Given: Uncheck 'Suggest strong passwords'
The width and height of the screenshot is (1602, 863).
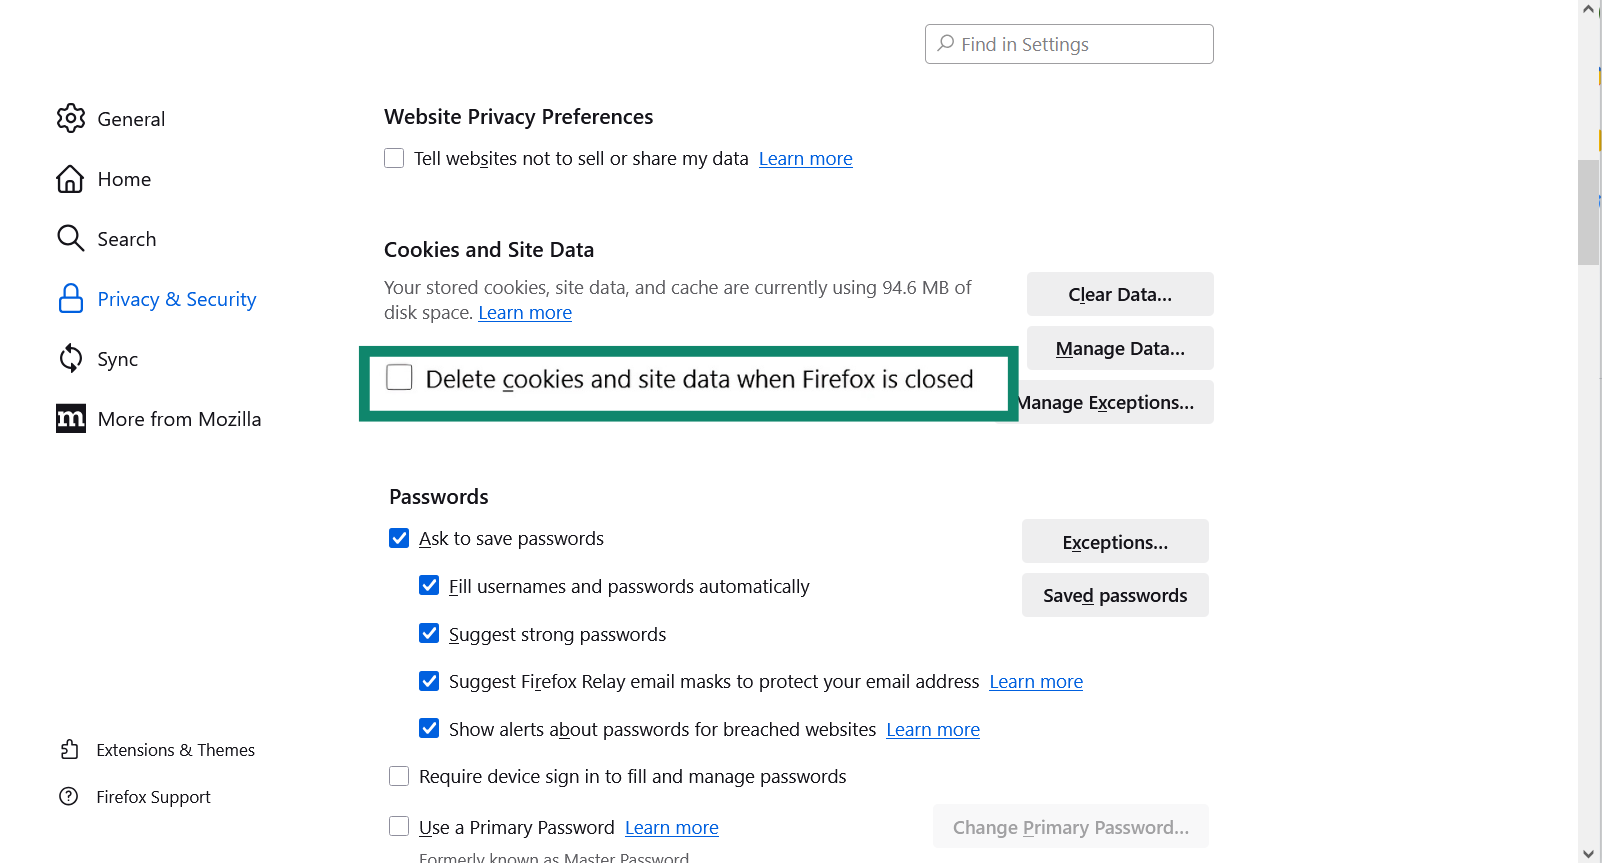Looking at the screenshot, I should pyautogui.click(x=429, y=633).
